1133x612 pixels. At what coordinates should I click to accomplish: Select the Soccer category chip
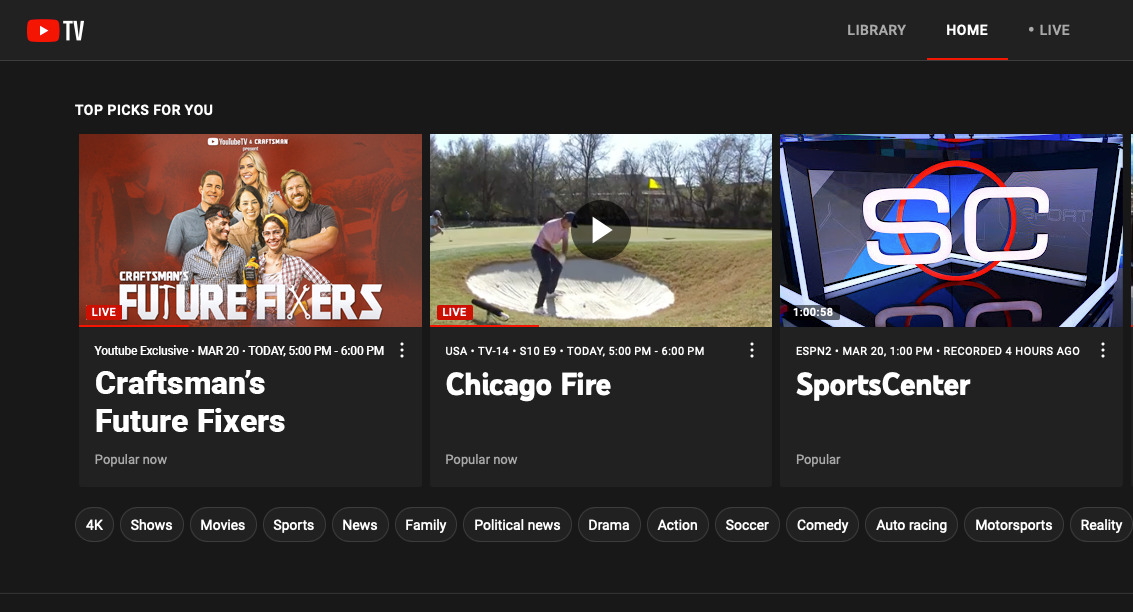point(747,525)
